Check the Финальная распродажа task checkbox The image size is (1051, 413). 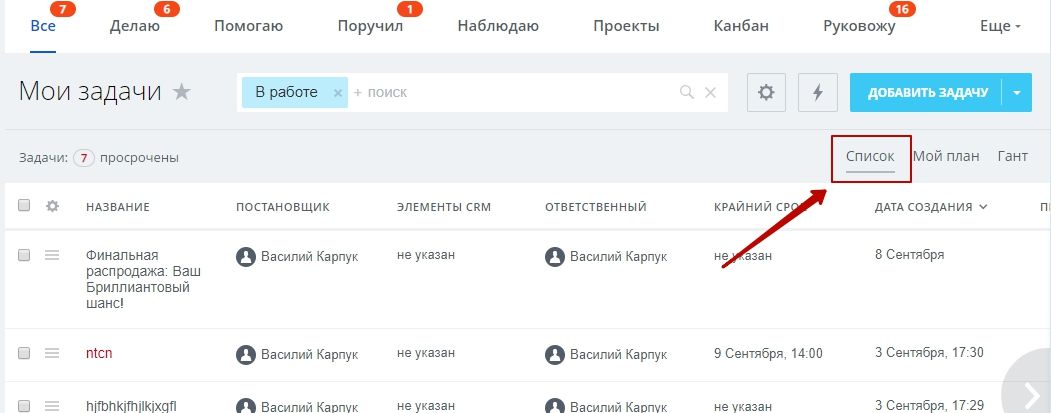[24, 255]
